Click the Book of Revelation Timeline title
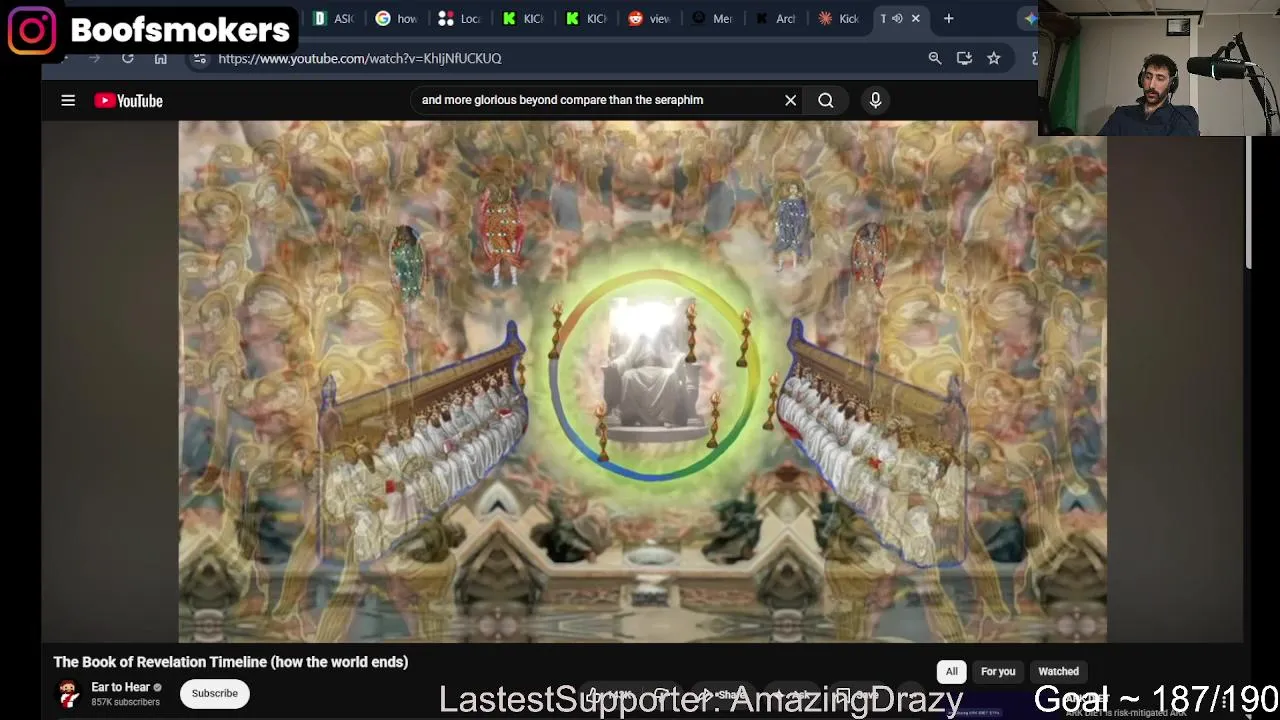This screenshot has height=720, width=1280. click(231, 662)
